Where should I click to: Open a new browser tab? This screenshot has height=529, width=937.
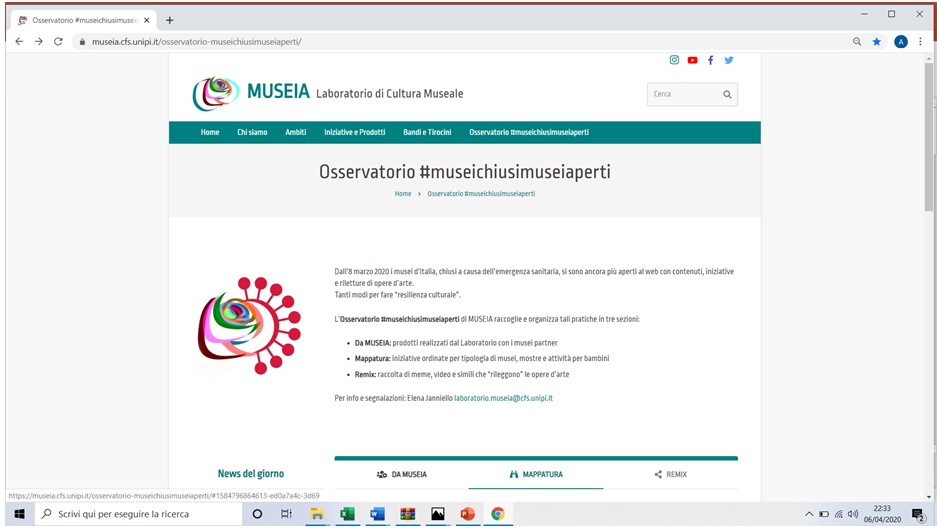(170, 20)
